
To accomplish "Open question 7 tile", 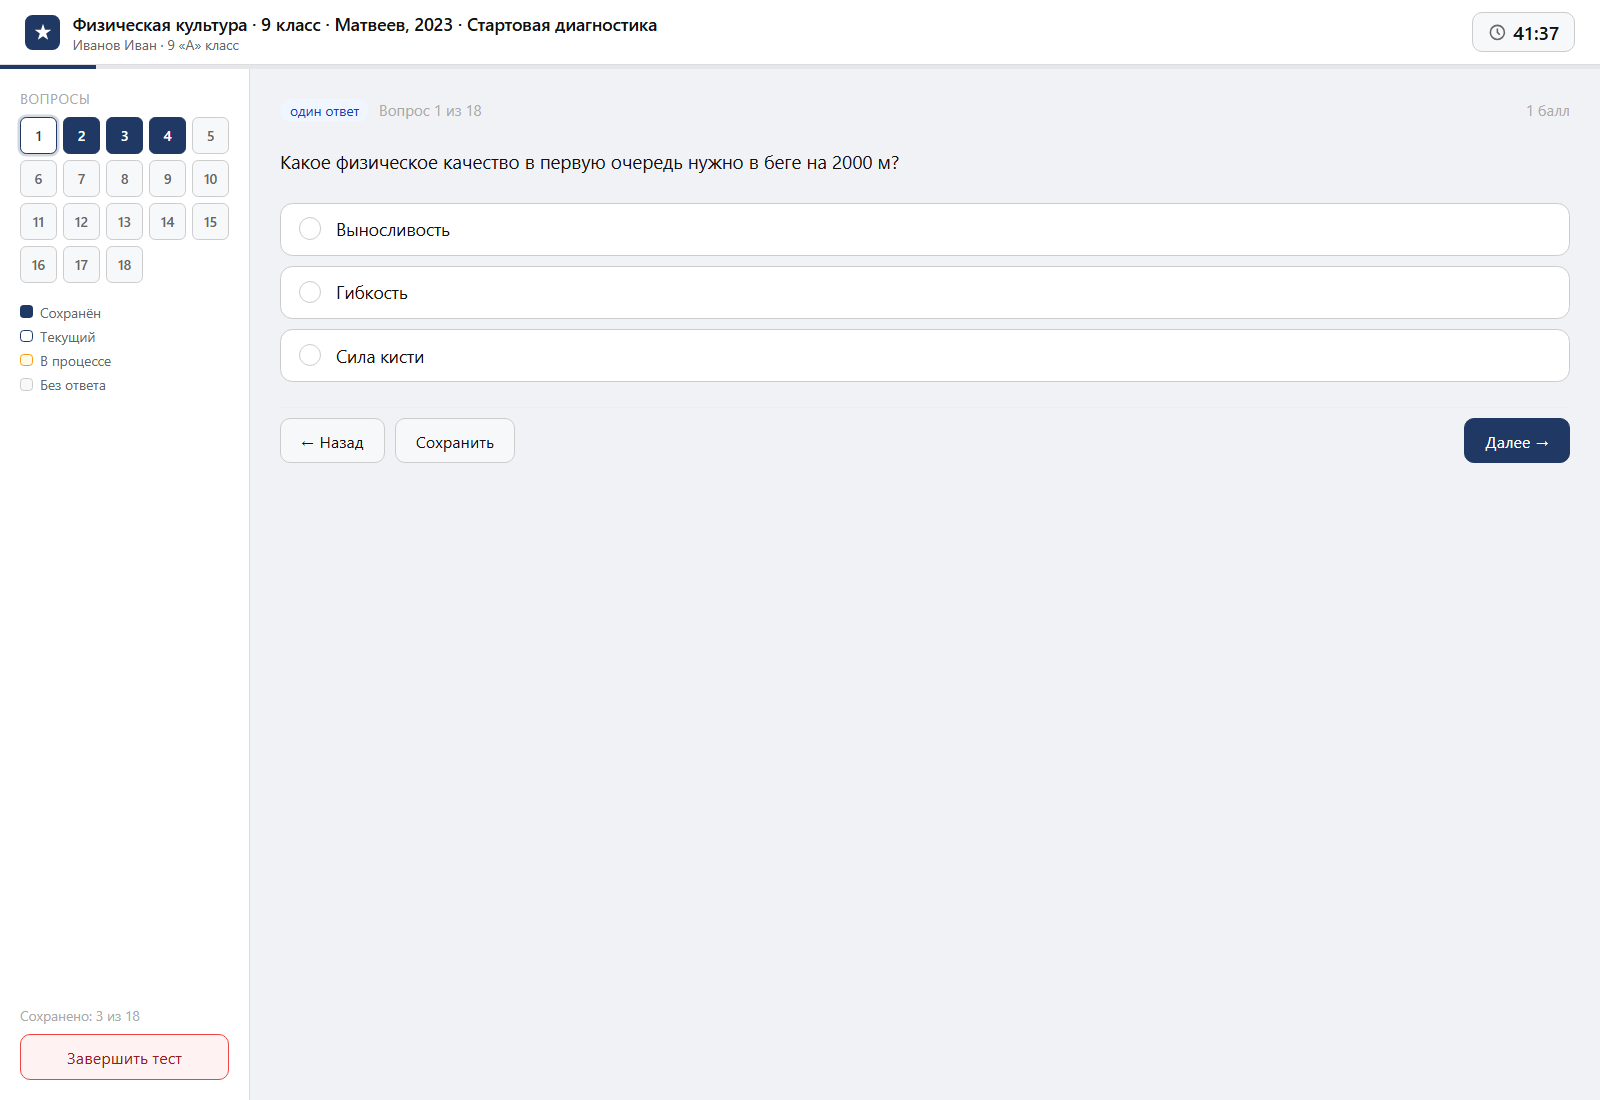I will [x=81, y=179].
